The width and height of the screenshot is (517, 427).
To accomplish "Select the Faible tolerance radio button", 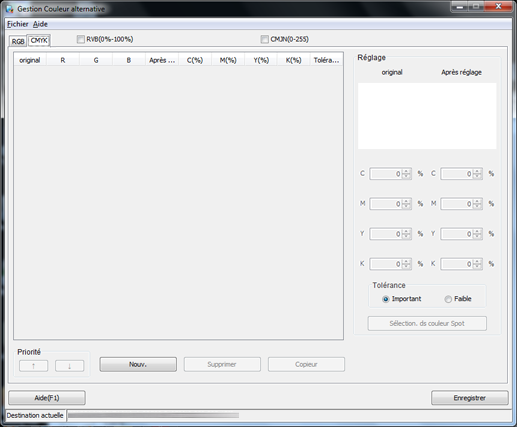I will tap(448, 299).
